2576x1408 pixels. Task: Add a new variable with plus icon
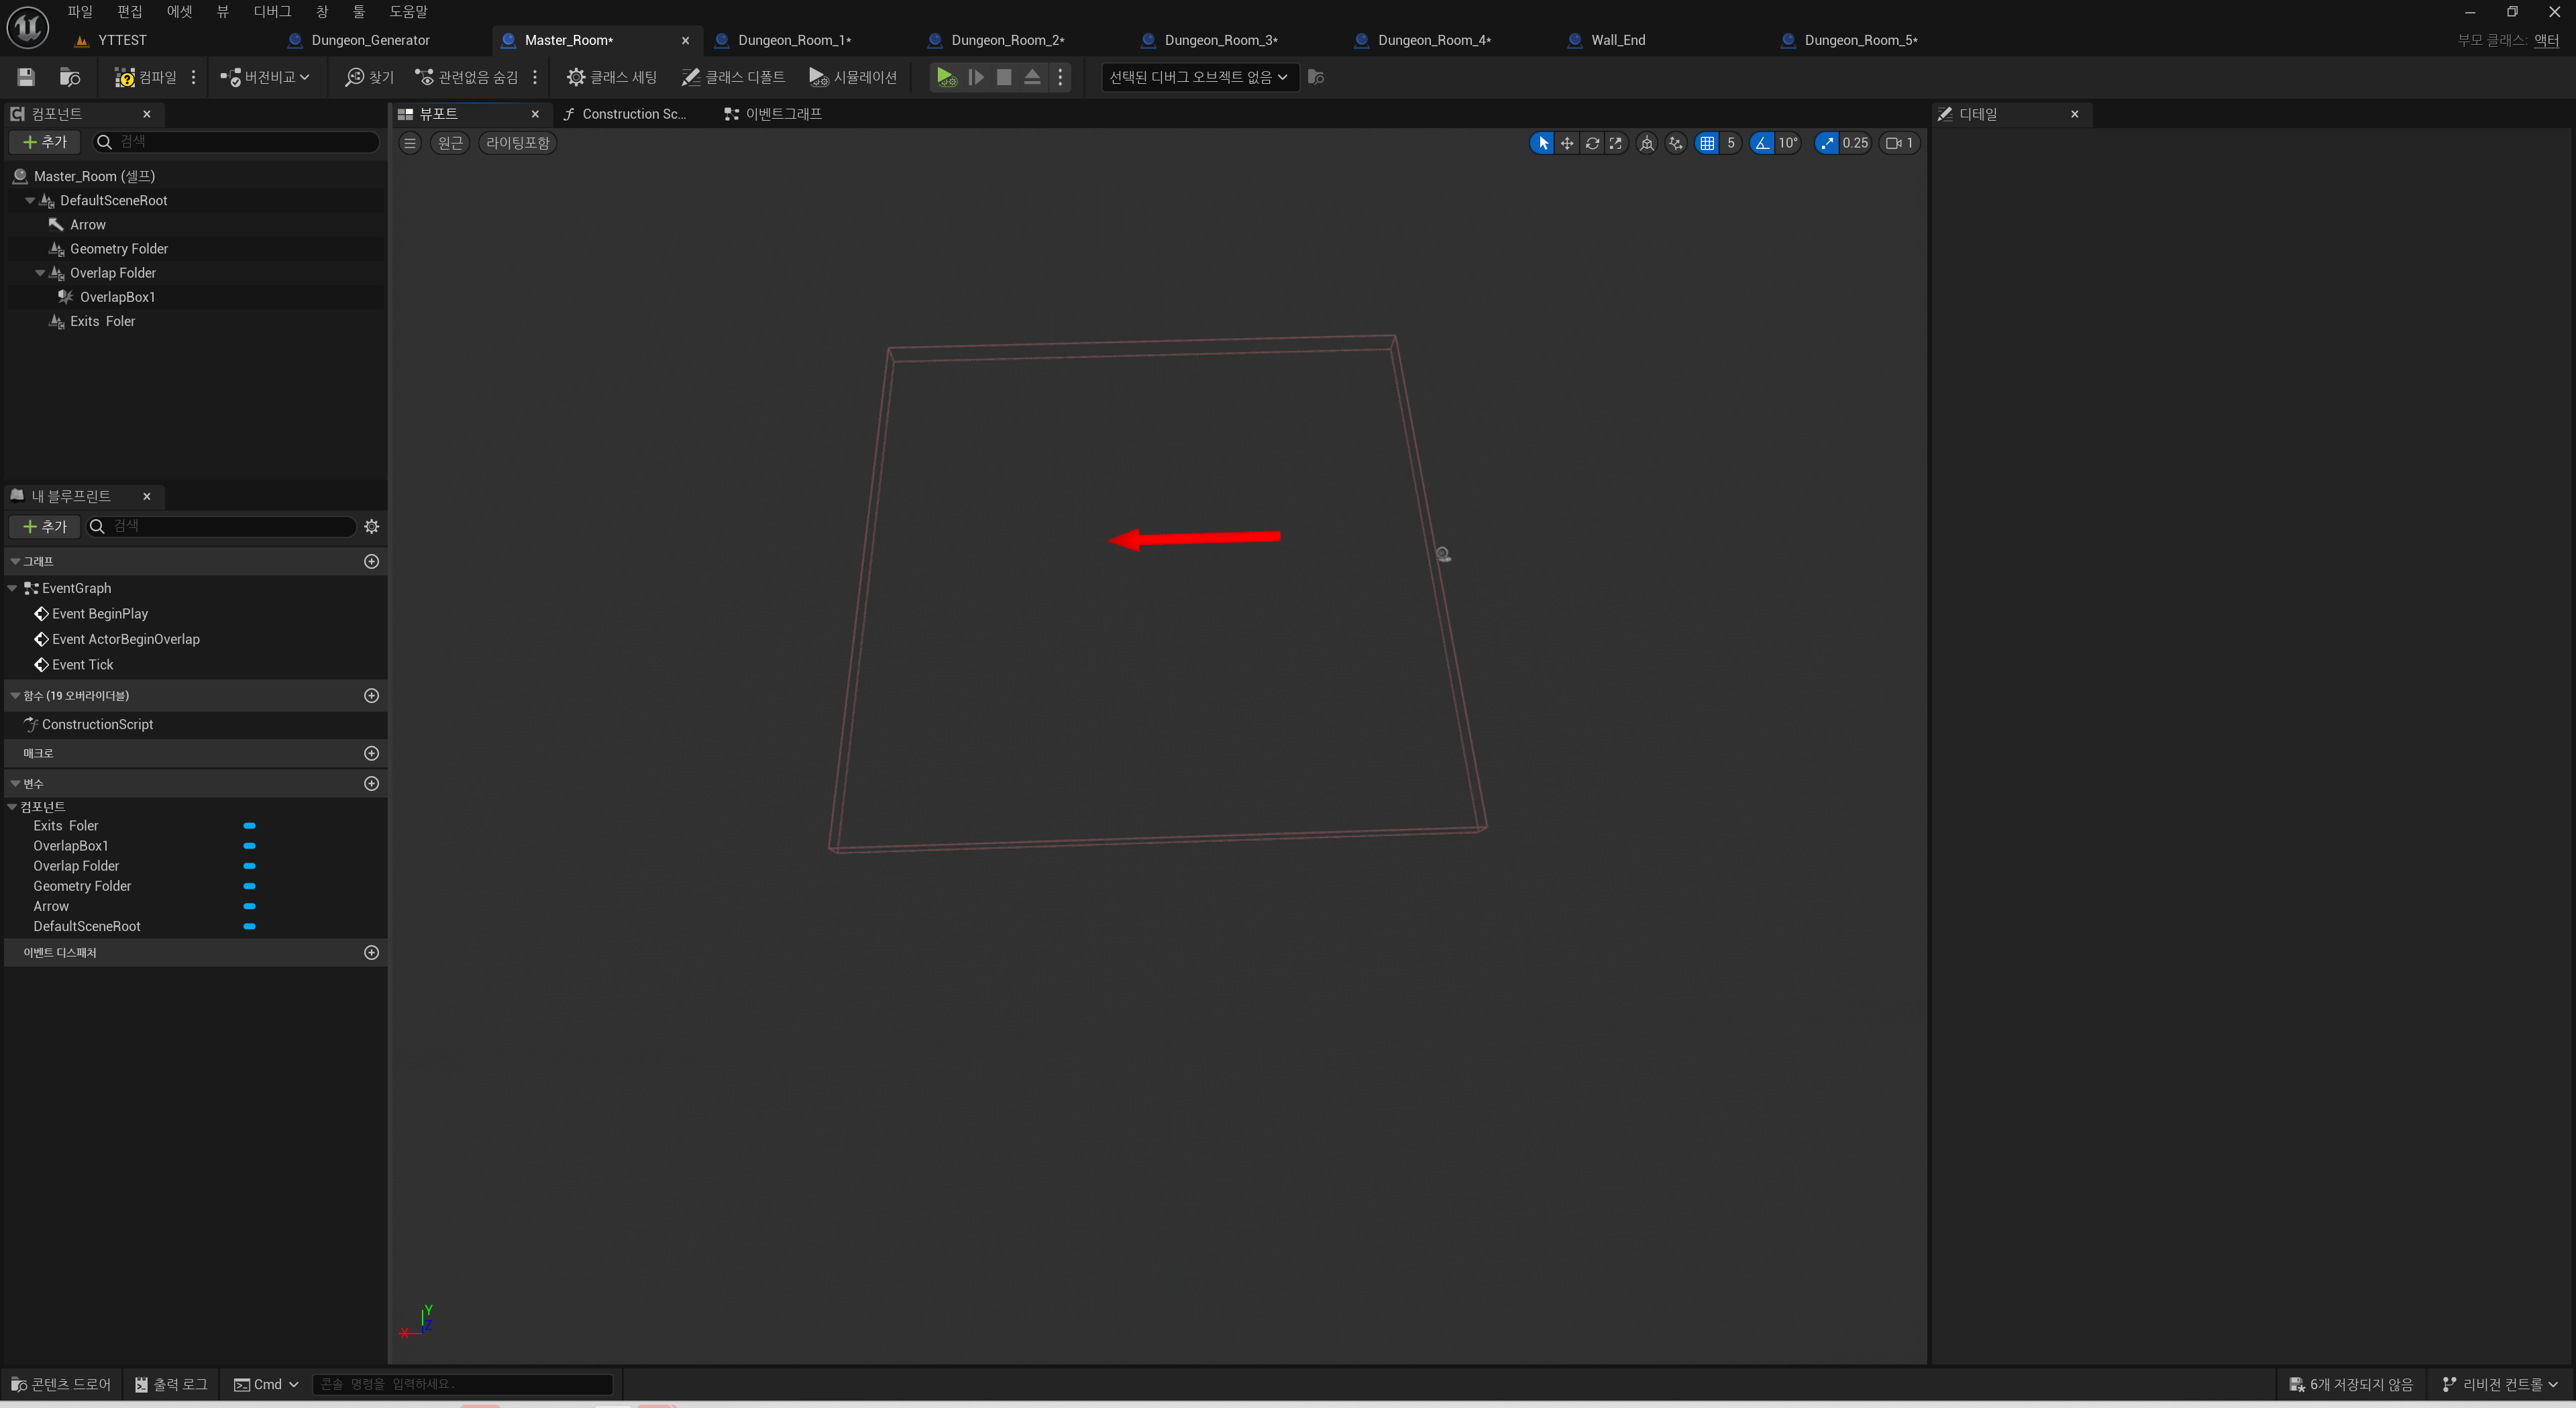372,783
